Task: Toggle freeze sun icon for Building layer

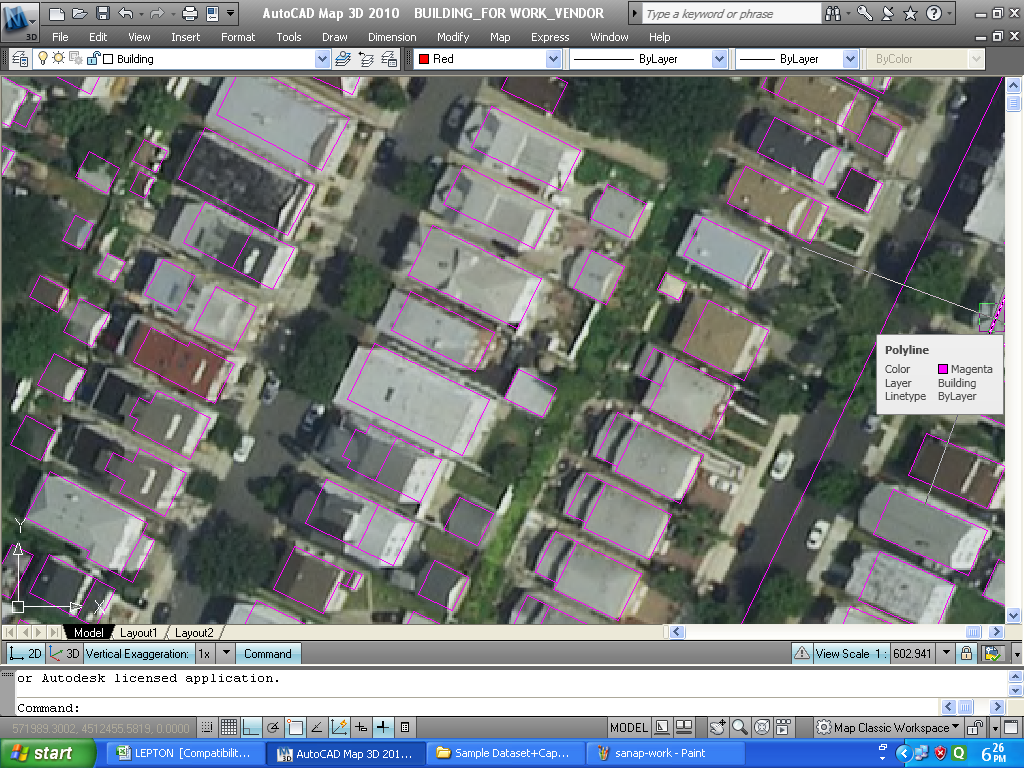Action: [59, 58]
